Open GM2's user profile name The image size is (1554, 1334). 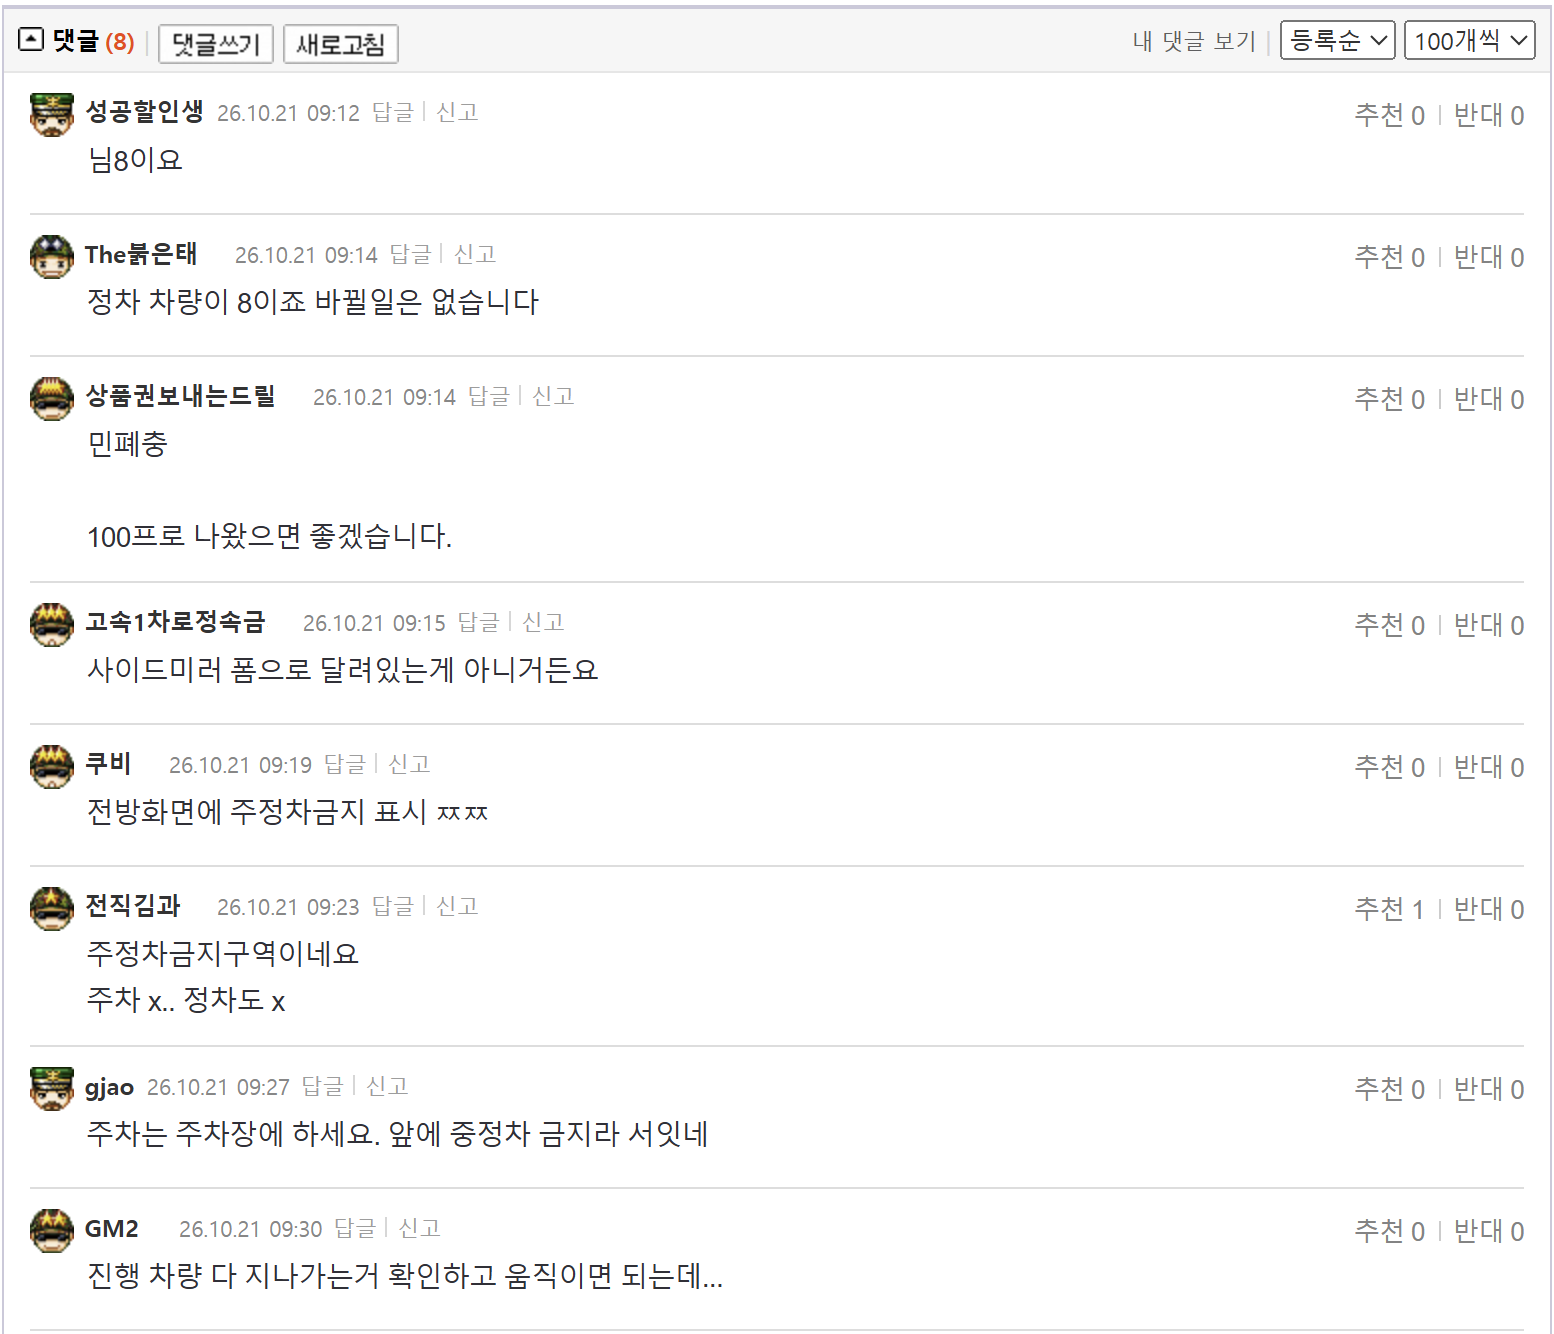coord(112,1229)
